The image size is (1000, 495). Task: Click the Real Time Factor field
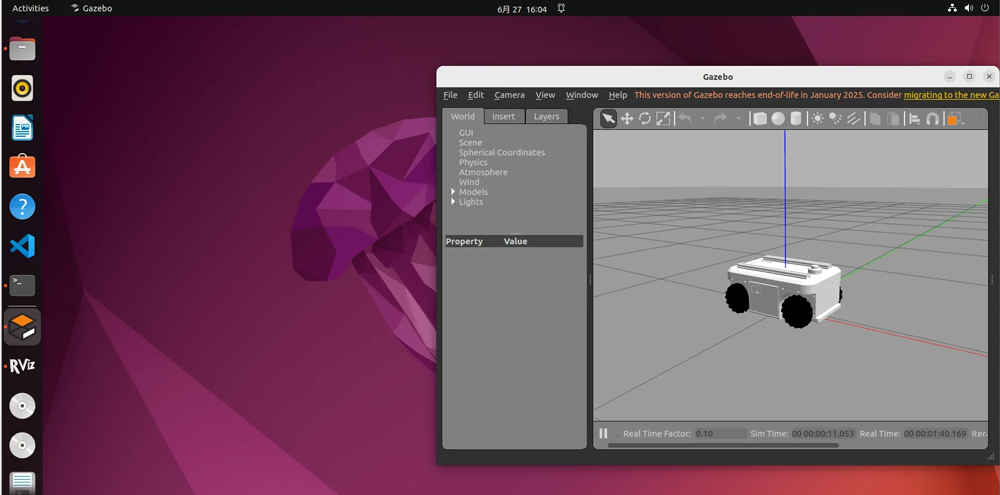(x=720, y=434)
